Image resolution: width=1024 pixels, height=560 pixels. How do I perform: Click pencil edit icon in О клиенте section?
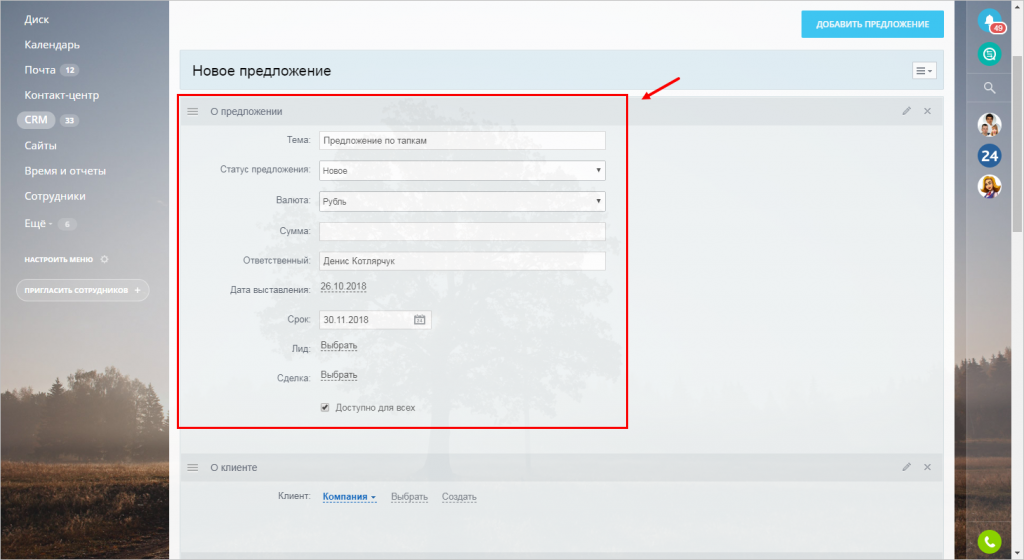906,467
